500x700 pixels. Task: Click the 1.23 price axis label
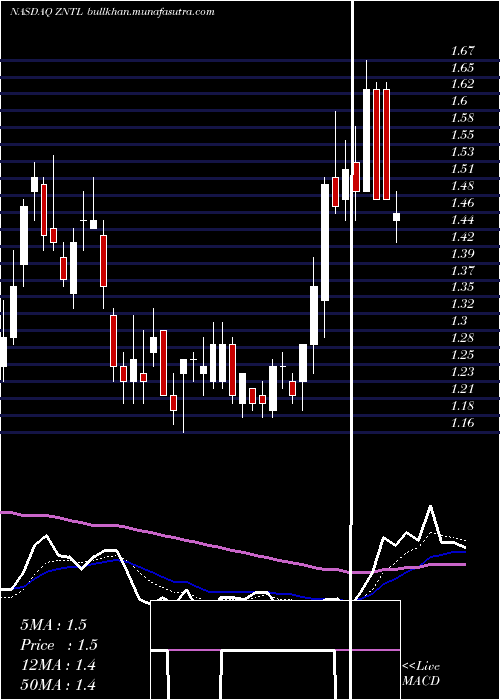click(462, 372)
